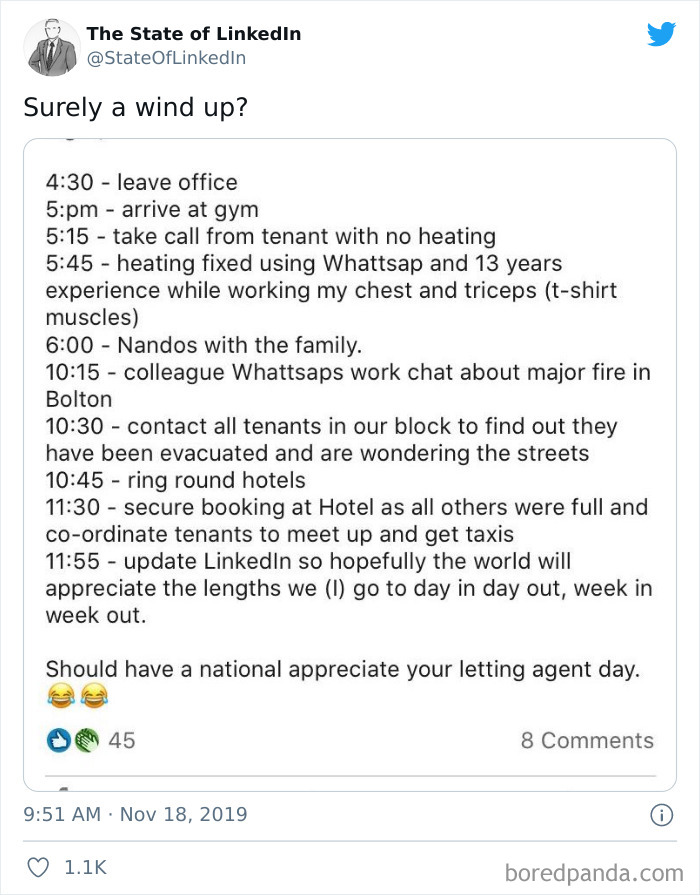Screen dimensions: 700x895
Task: Click the Twitter bird icon
Action: pyautogui.click(x=662, y=33)
